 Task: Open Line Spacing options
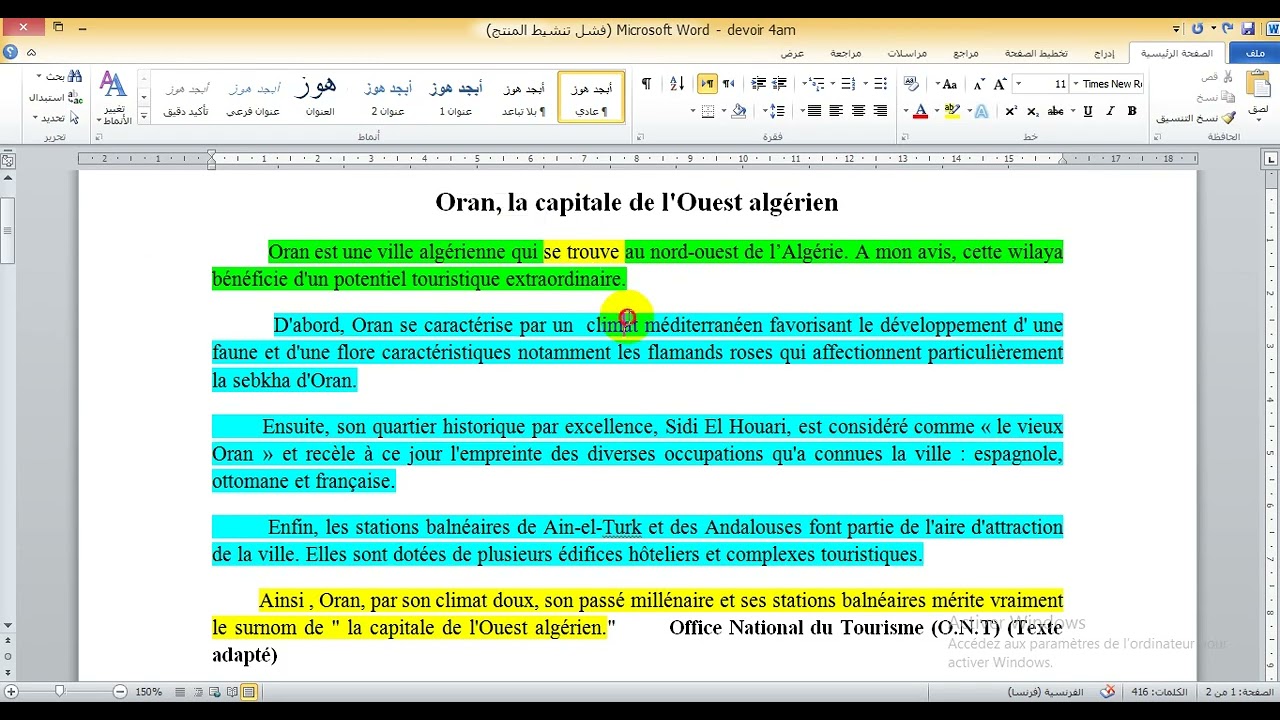[x=775, y=111]
